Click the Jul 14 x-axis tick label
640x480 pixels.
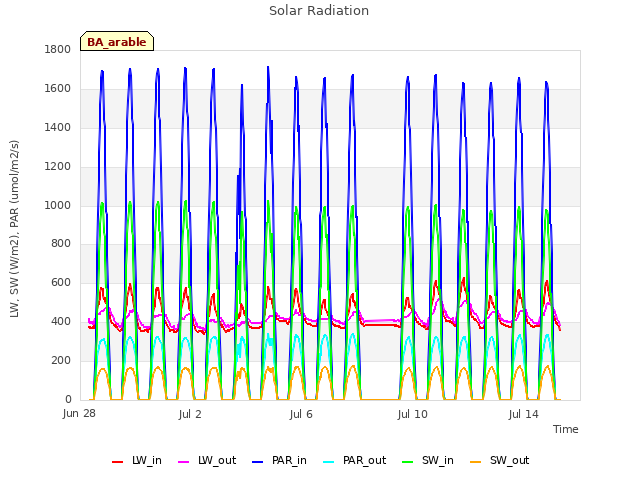[x=524, y=414]
